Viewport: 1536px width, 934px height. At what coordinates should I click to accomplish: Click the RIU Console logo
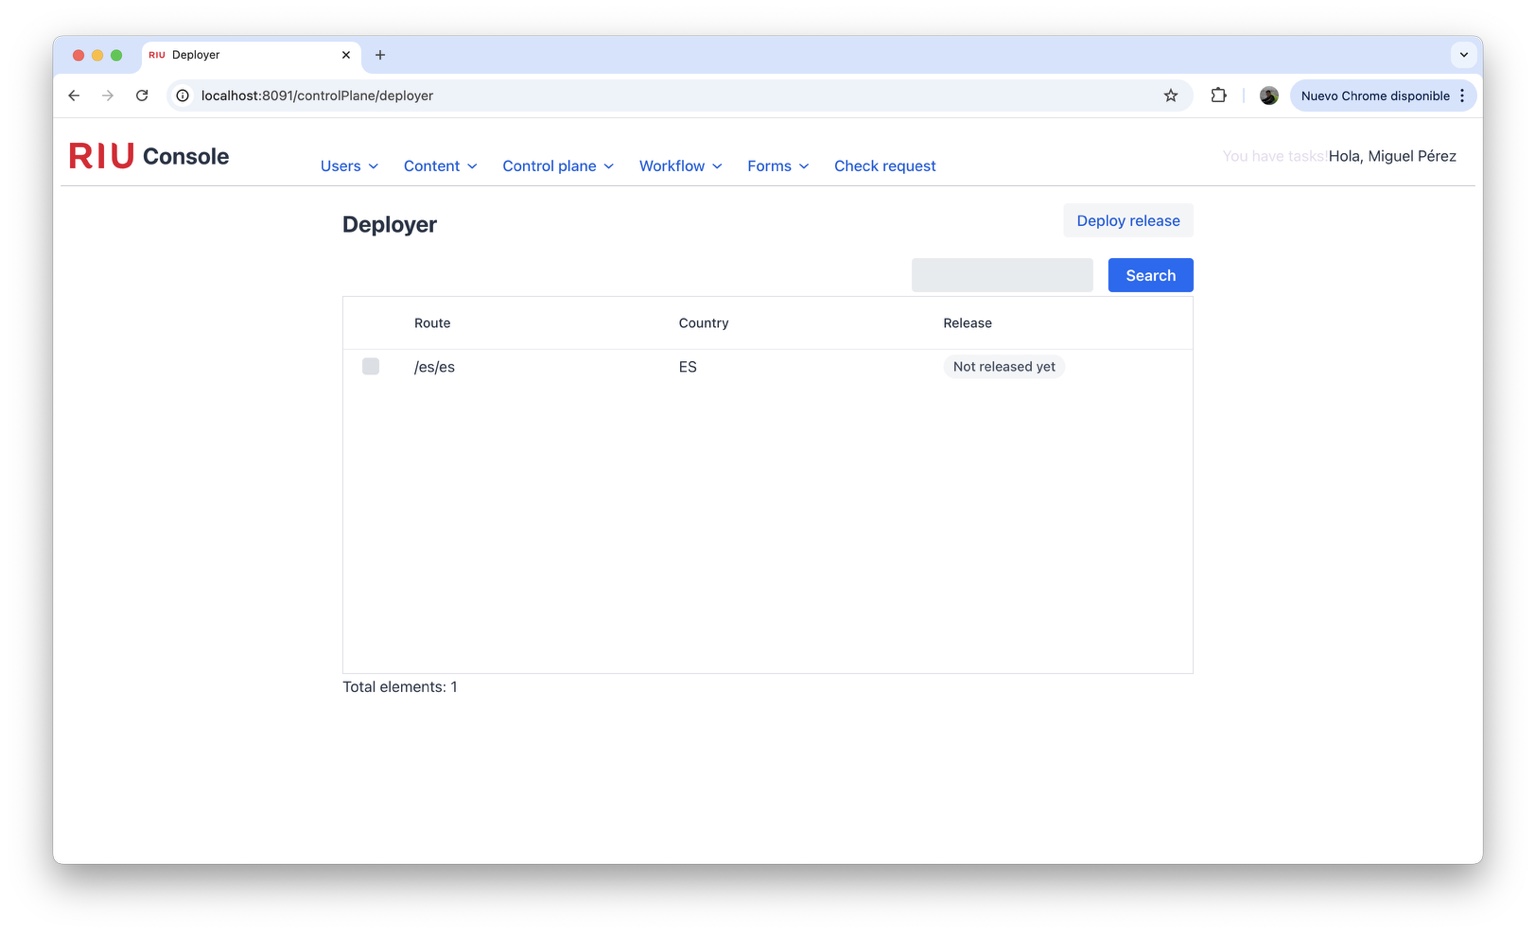(x=149, y=156)
